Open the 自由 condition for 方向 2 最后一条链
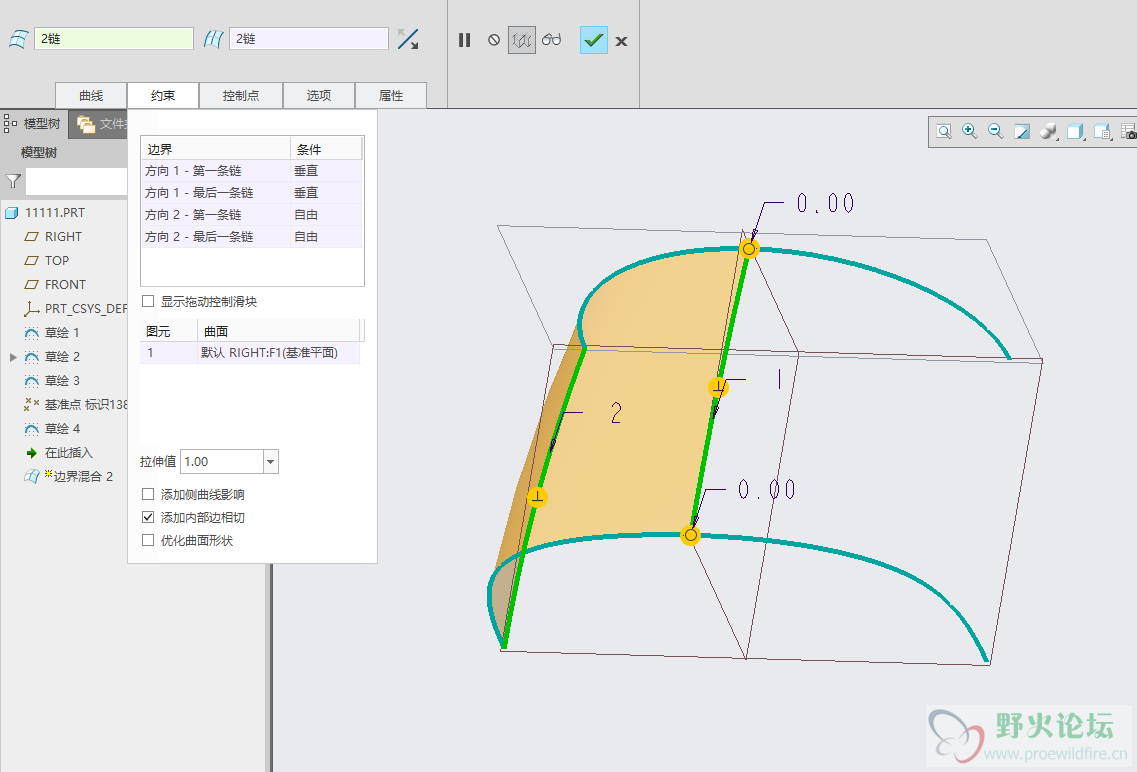Screen dimensions: 1137x772 coord(326,236)
